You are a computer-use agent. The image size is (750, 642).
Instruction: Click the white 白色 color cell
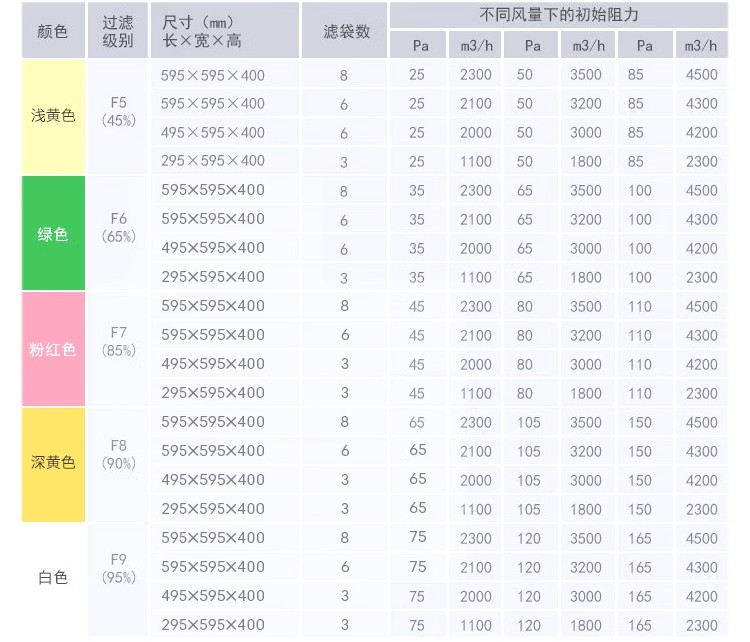click(x=53, y=577)
